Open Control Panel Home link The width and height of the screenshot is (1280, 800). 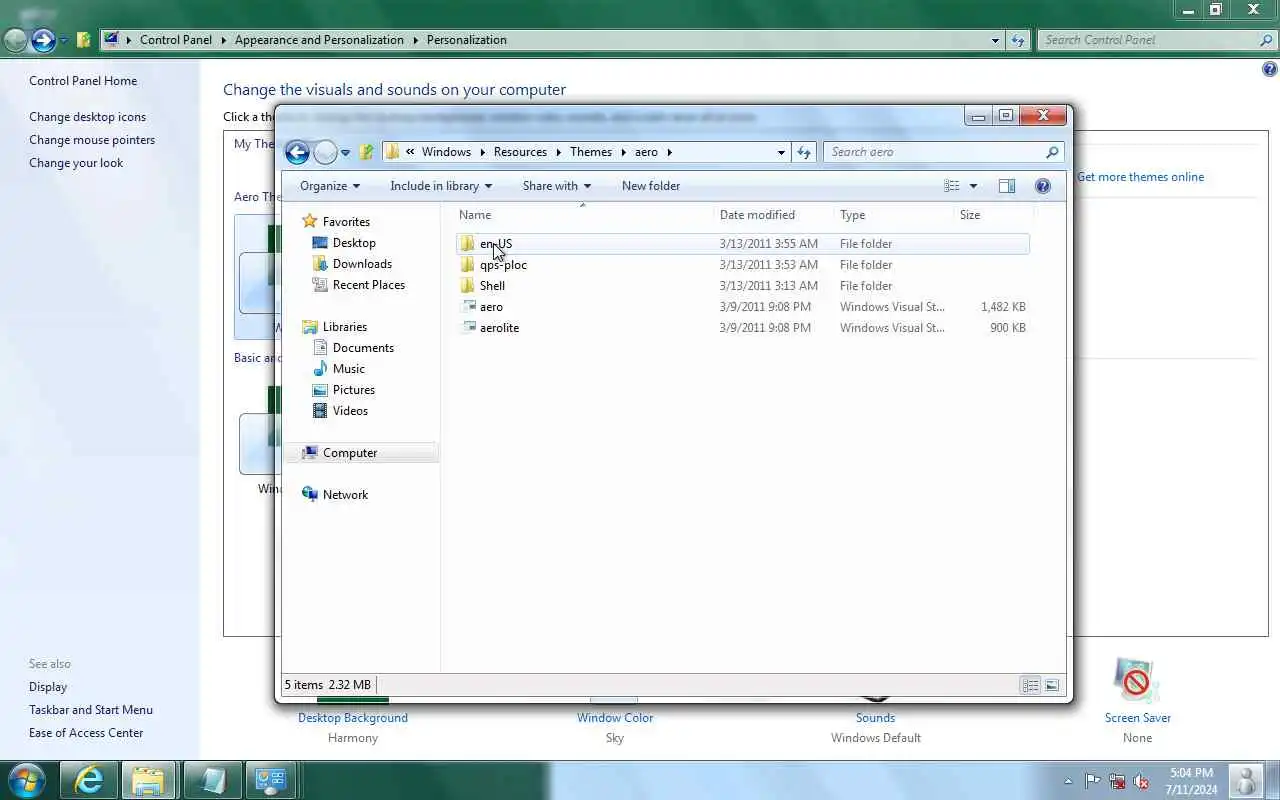click(x=83, y=81)
